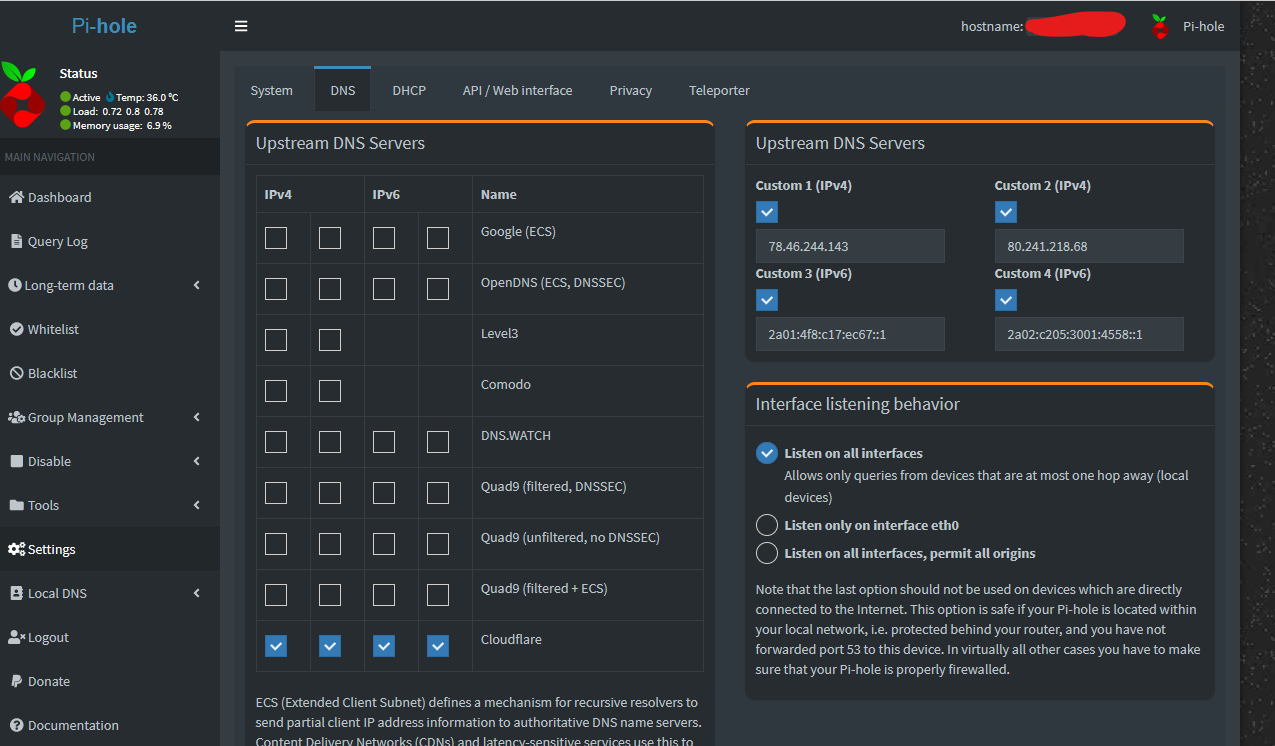
Task: Uncheck the Custom 4 (IPv6) checkbox
Action: (1006, 300)
